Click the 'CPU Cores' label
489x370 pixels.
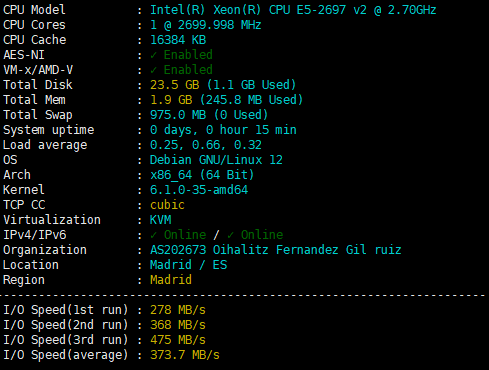pyautogui.click(x=34, y=25)
